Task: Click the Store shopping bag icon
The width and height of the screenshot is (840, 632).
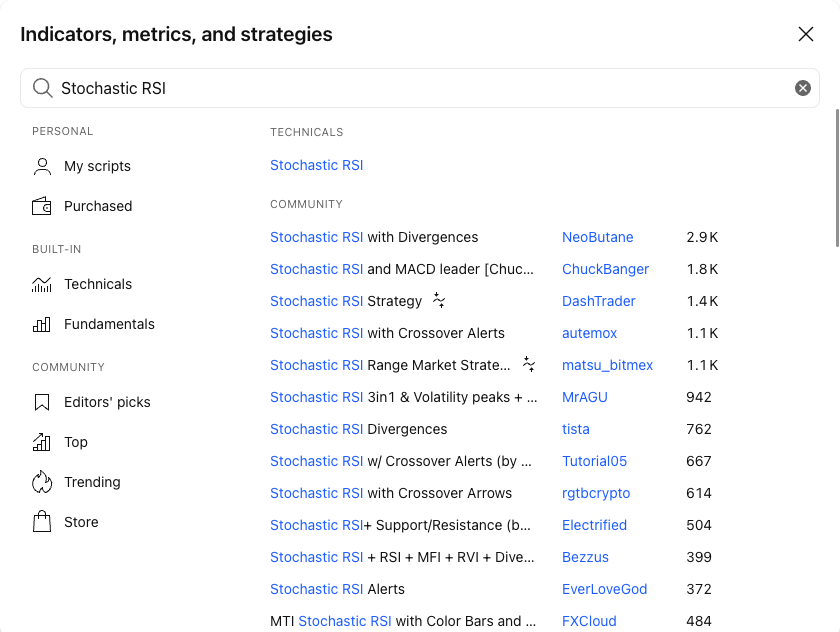Action: [x=42, y=522]
